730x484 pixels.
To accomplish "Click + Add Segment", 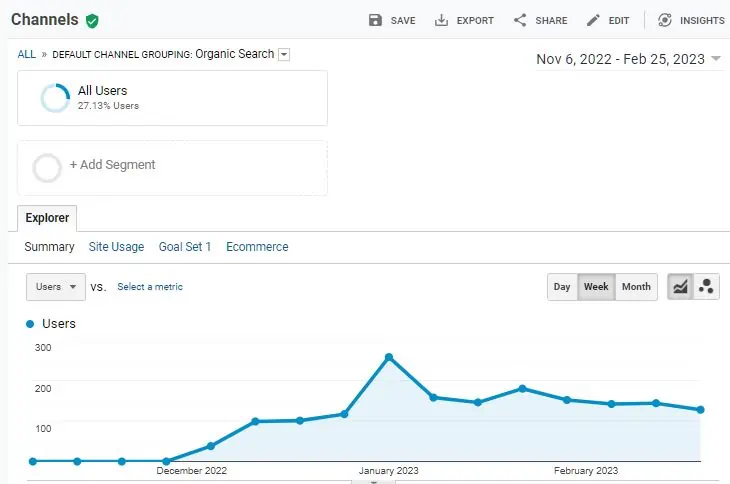I will click(112, 165).
